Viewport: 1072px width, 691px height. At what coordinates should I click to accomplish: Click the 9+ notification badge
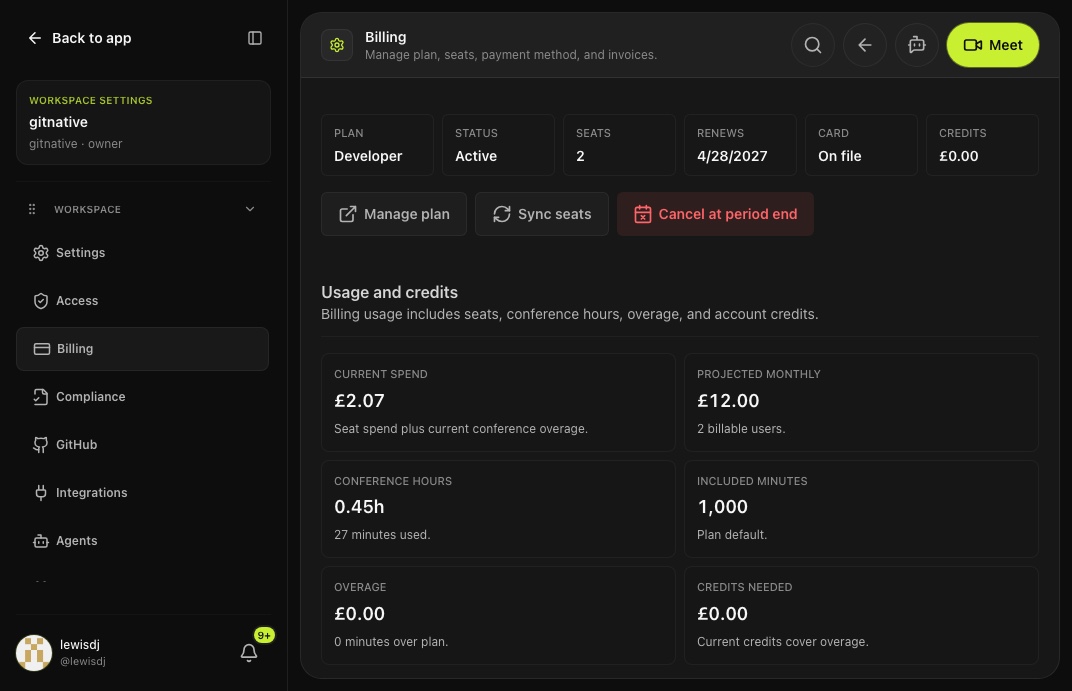264,636
